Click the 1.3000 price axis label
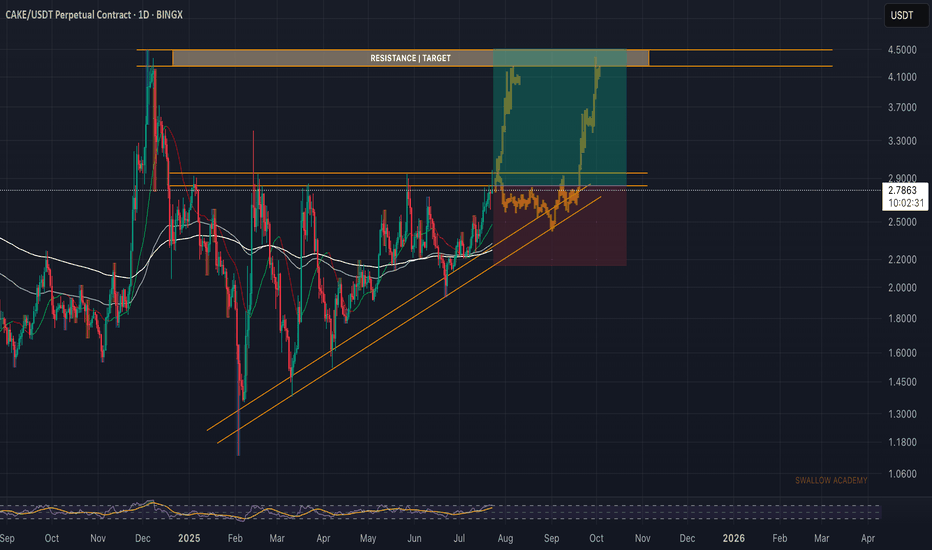 902,414
